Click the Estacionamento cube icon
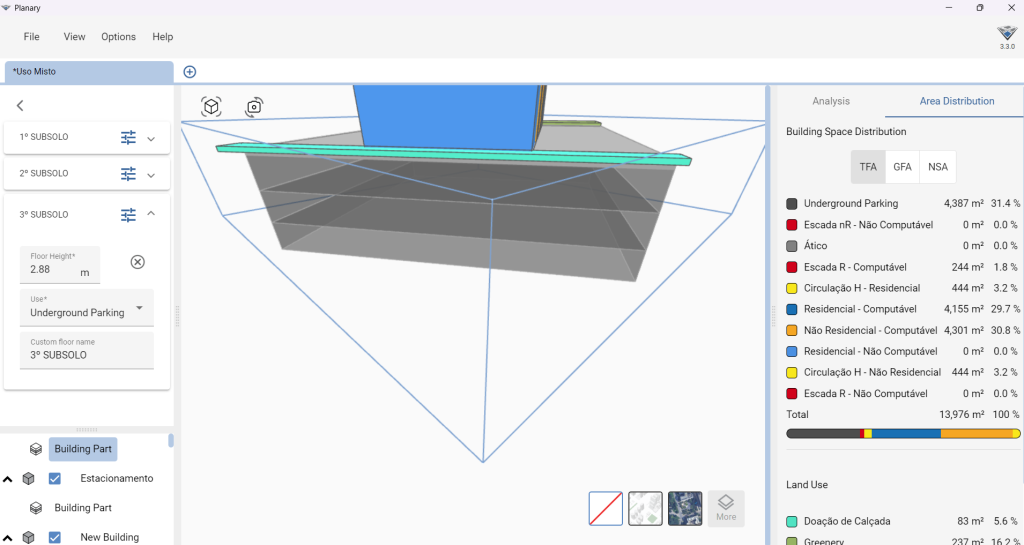The image size is (1024, 545). (x=28, y=478)
